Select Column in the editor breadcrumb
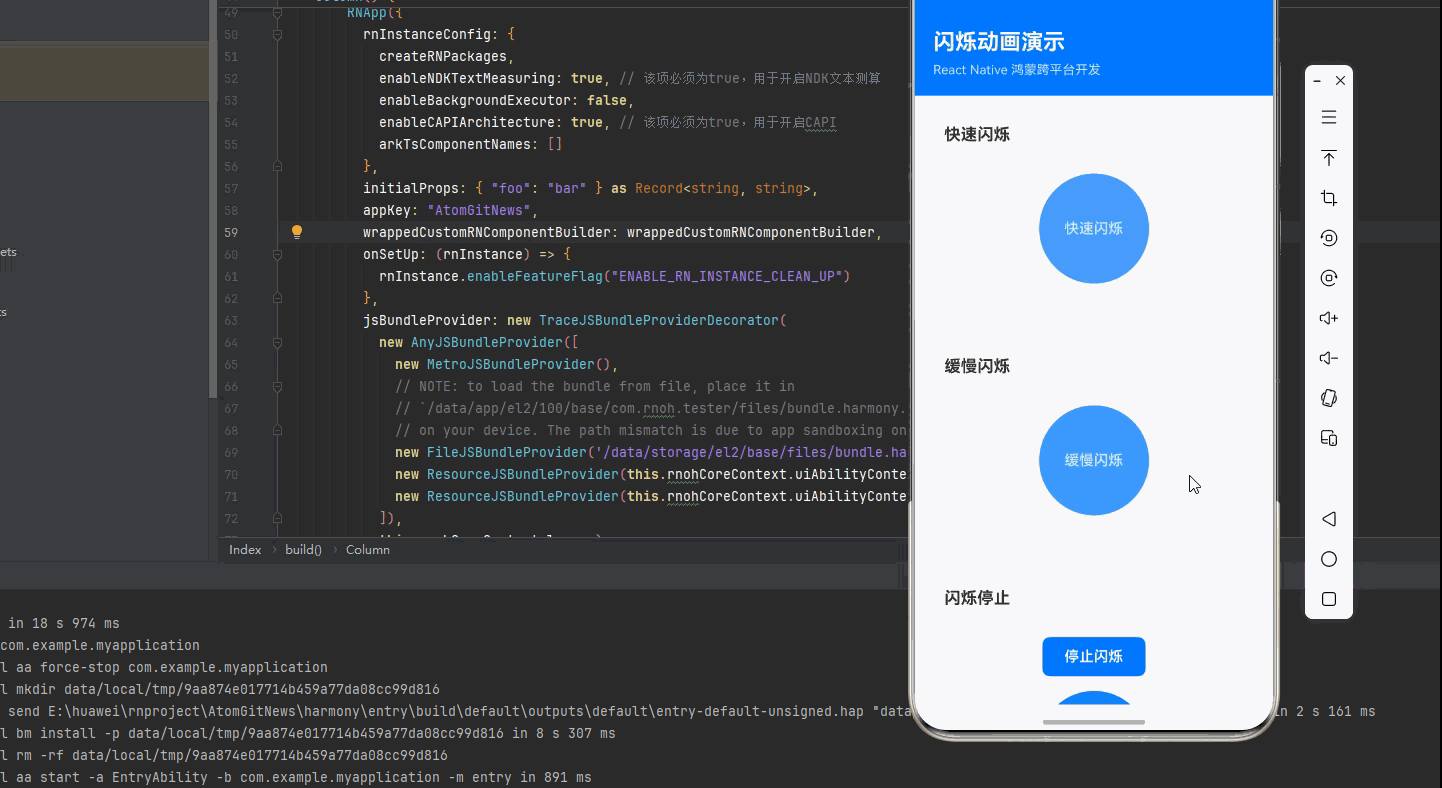Image resolution: width=1442 pixels, height=788 pixels. tap(368, 550)
